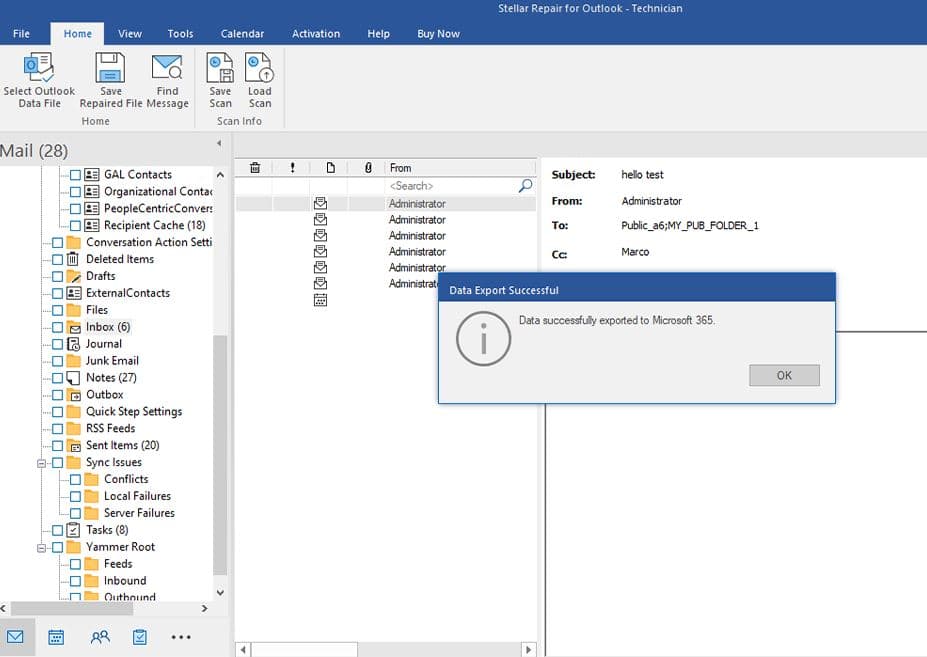Open the Activation tab
The width and height of the screenshot is (927, 657).
pos(316,34)
